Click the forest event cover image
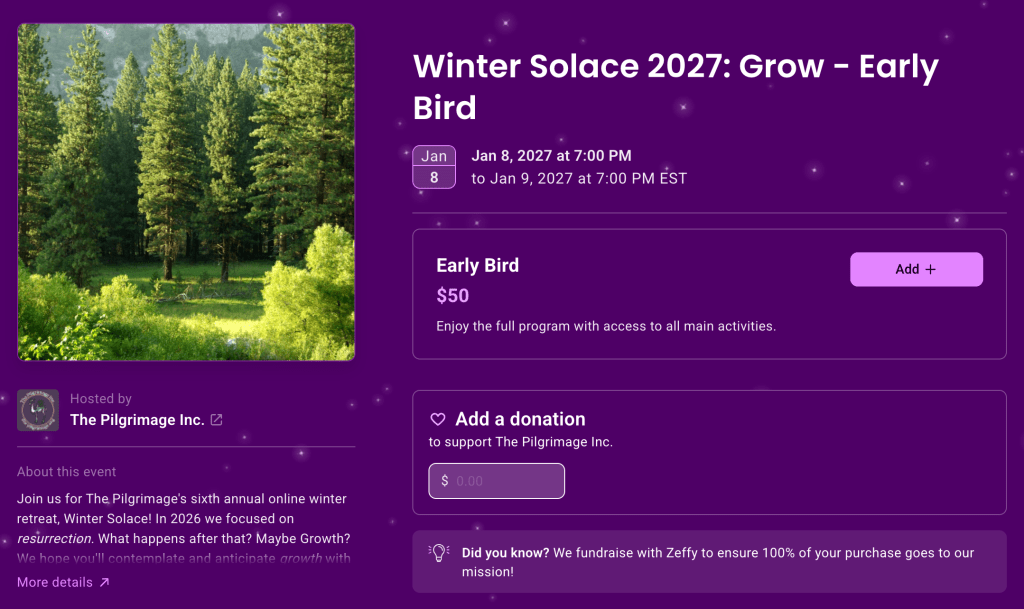The height and width of the screenshot is (609, 1024). click(186, 192)
